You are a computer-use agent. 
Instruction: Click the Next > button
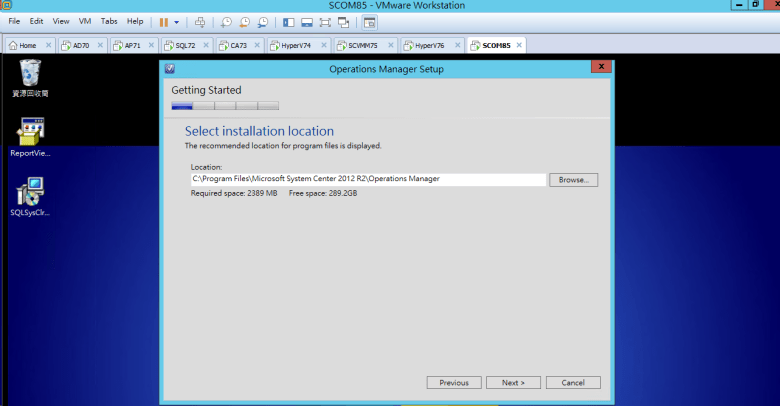[513, 382]
